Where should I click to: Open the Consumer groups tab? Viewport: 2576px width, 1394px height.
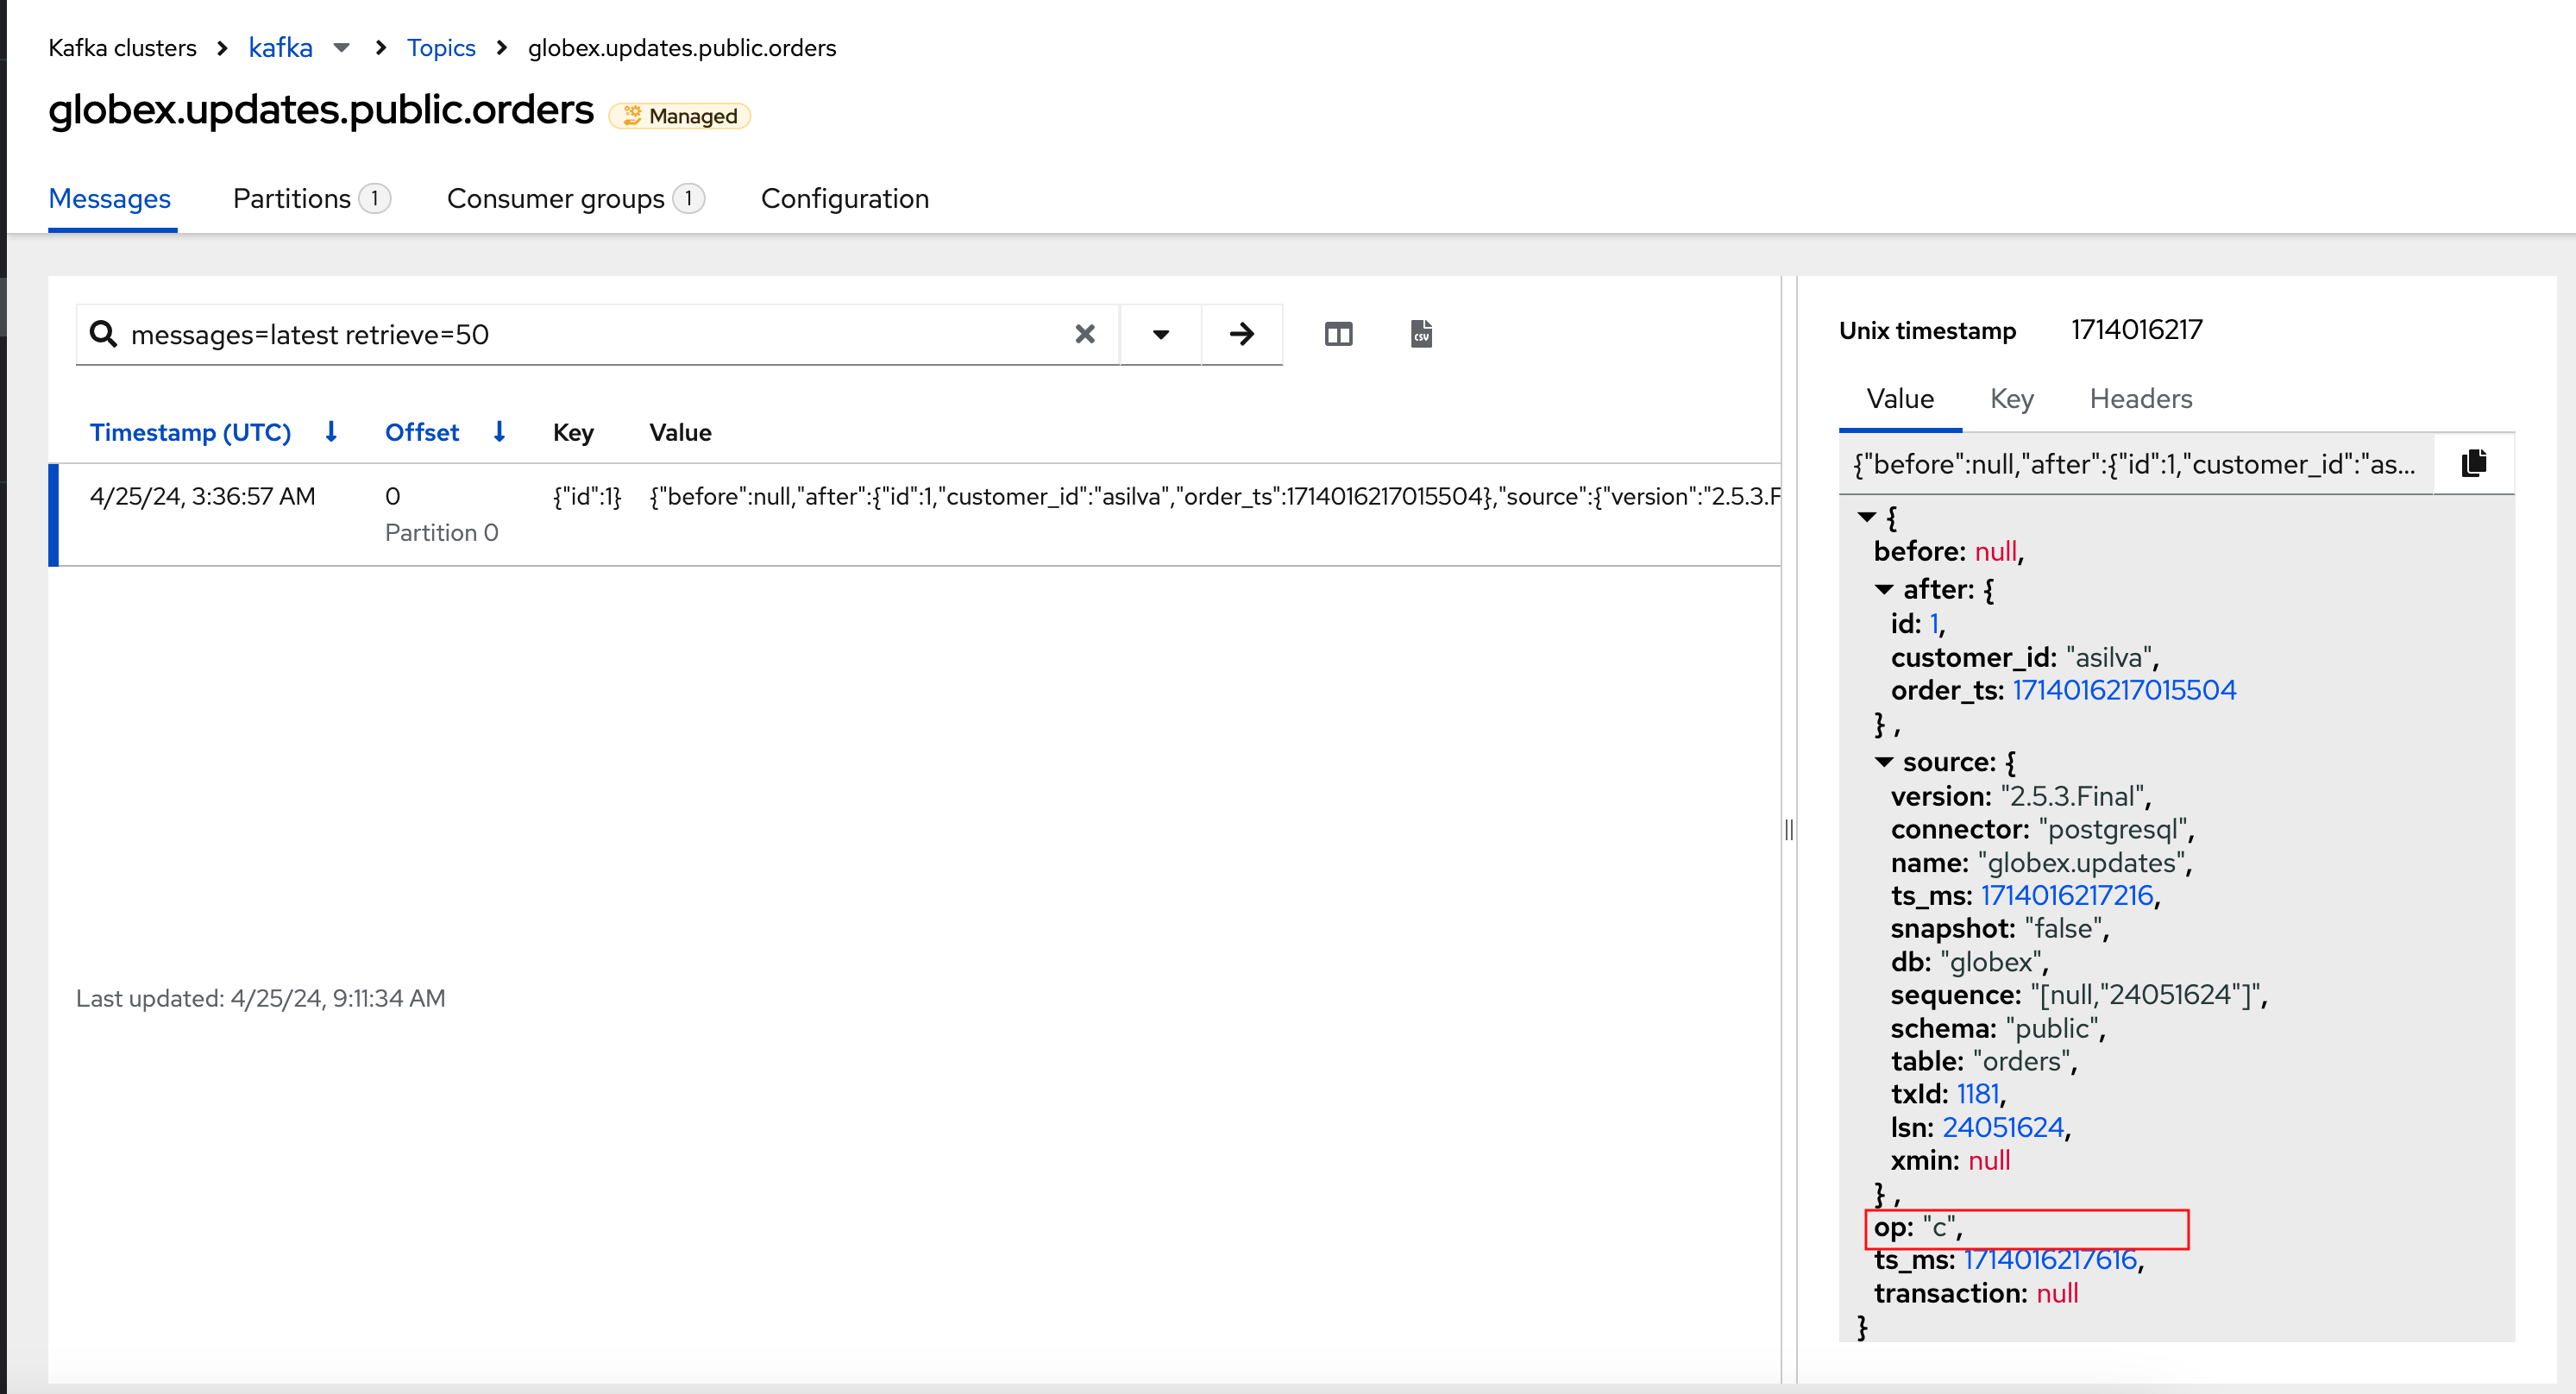point(575,199)
